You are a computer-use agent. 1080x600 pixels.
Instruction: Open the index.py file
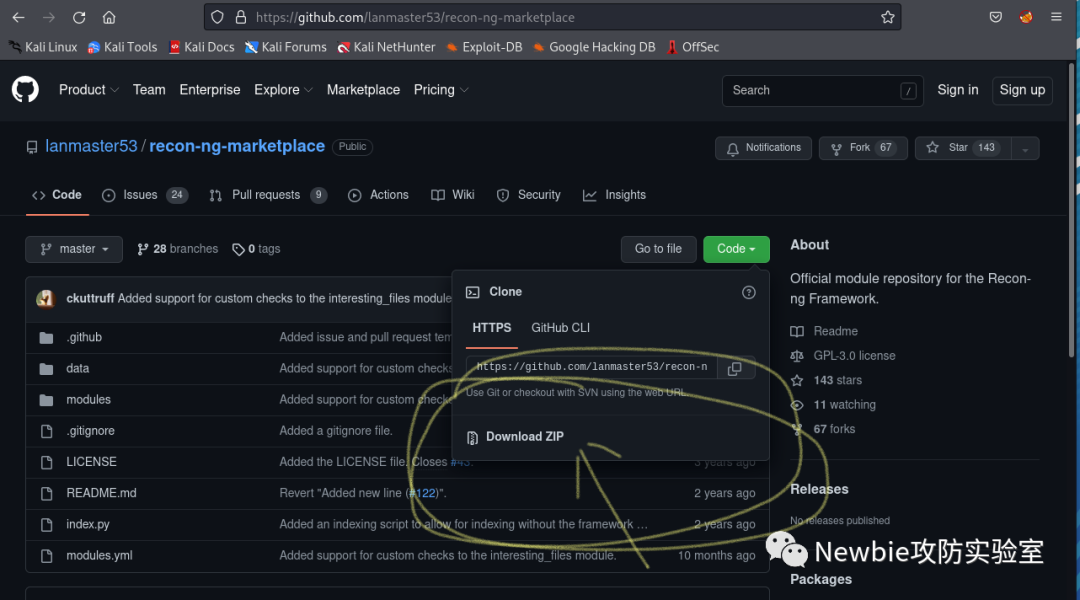(x=87, y=524)
